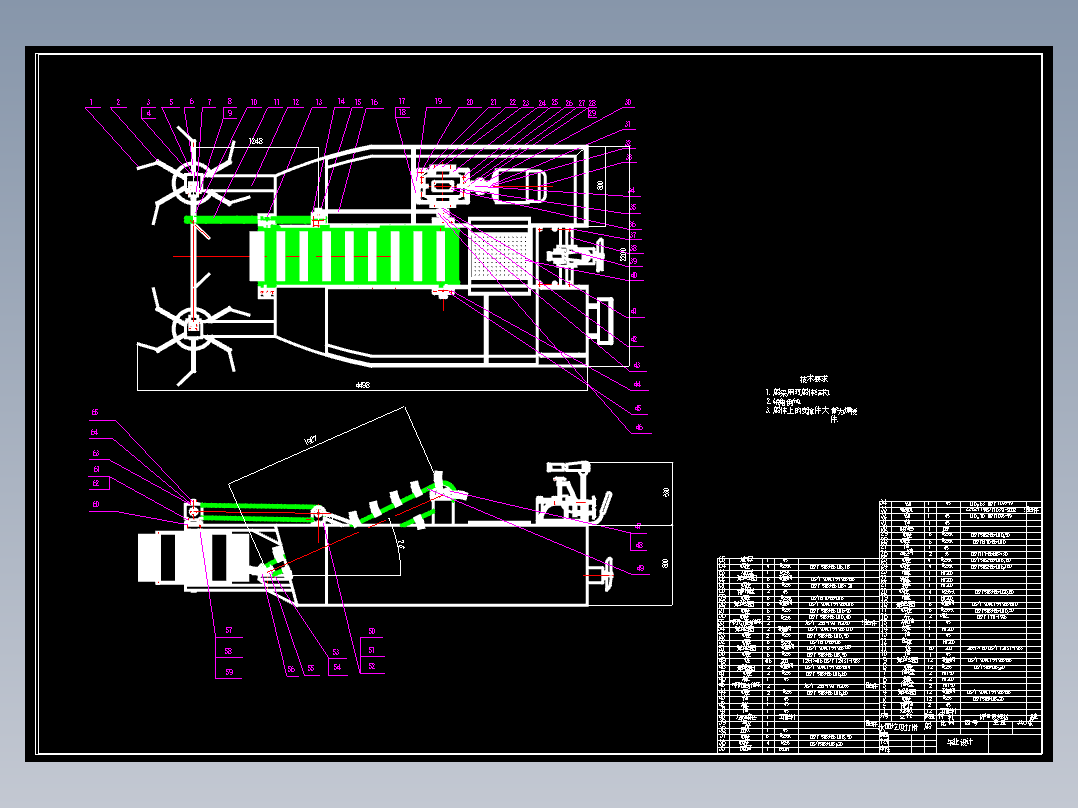The height and width of the screenshot is (808, 1078).
Task: Click part callout number 58
Action: pyautogui.click(x=229, y=651)
